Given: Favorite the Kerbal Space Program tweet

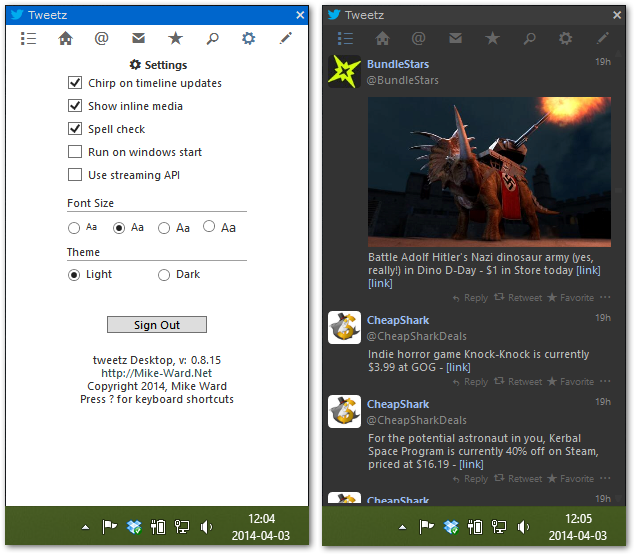Looking at the screenshot, I should 570,479.
